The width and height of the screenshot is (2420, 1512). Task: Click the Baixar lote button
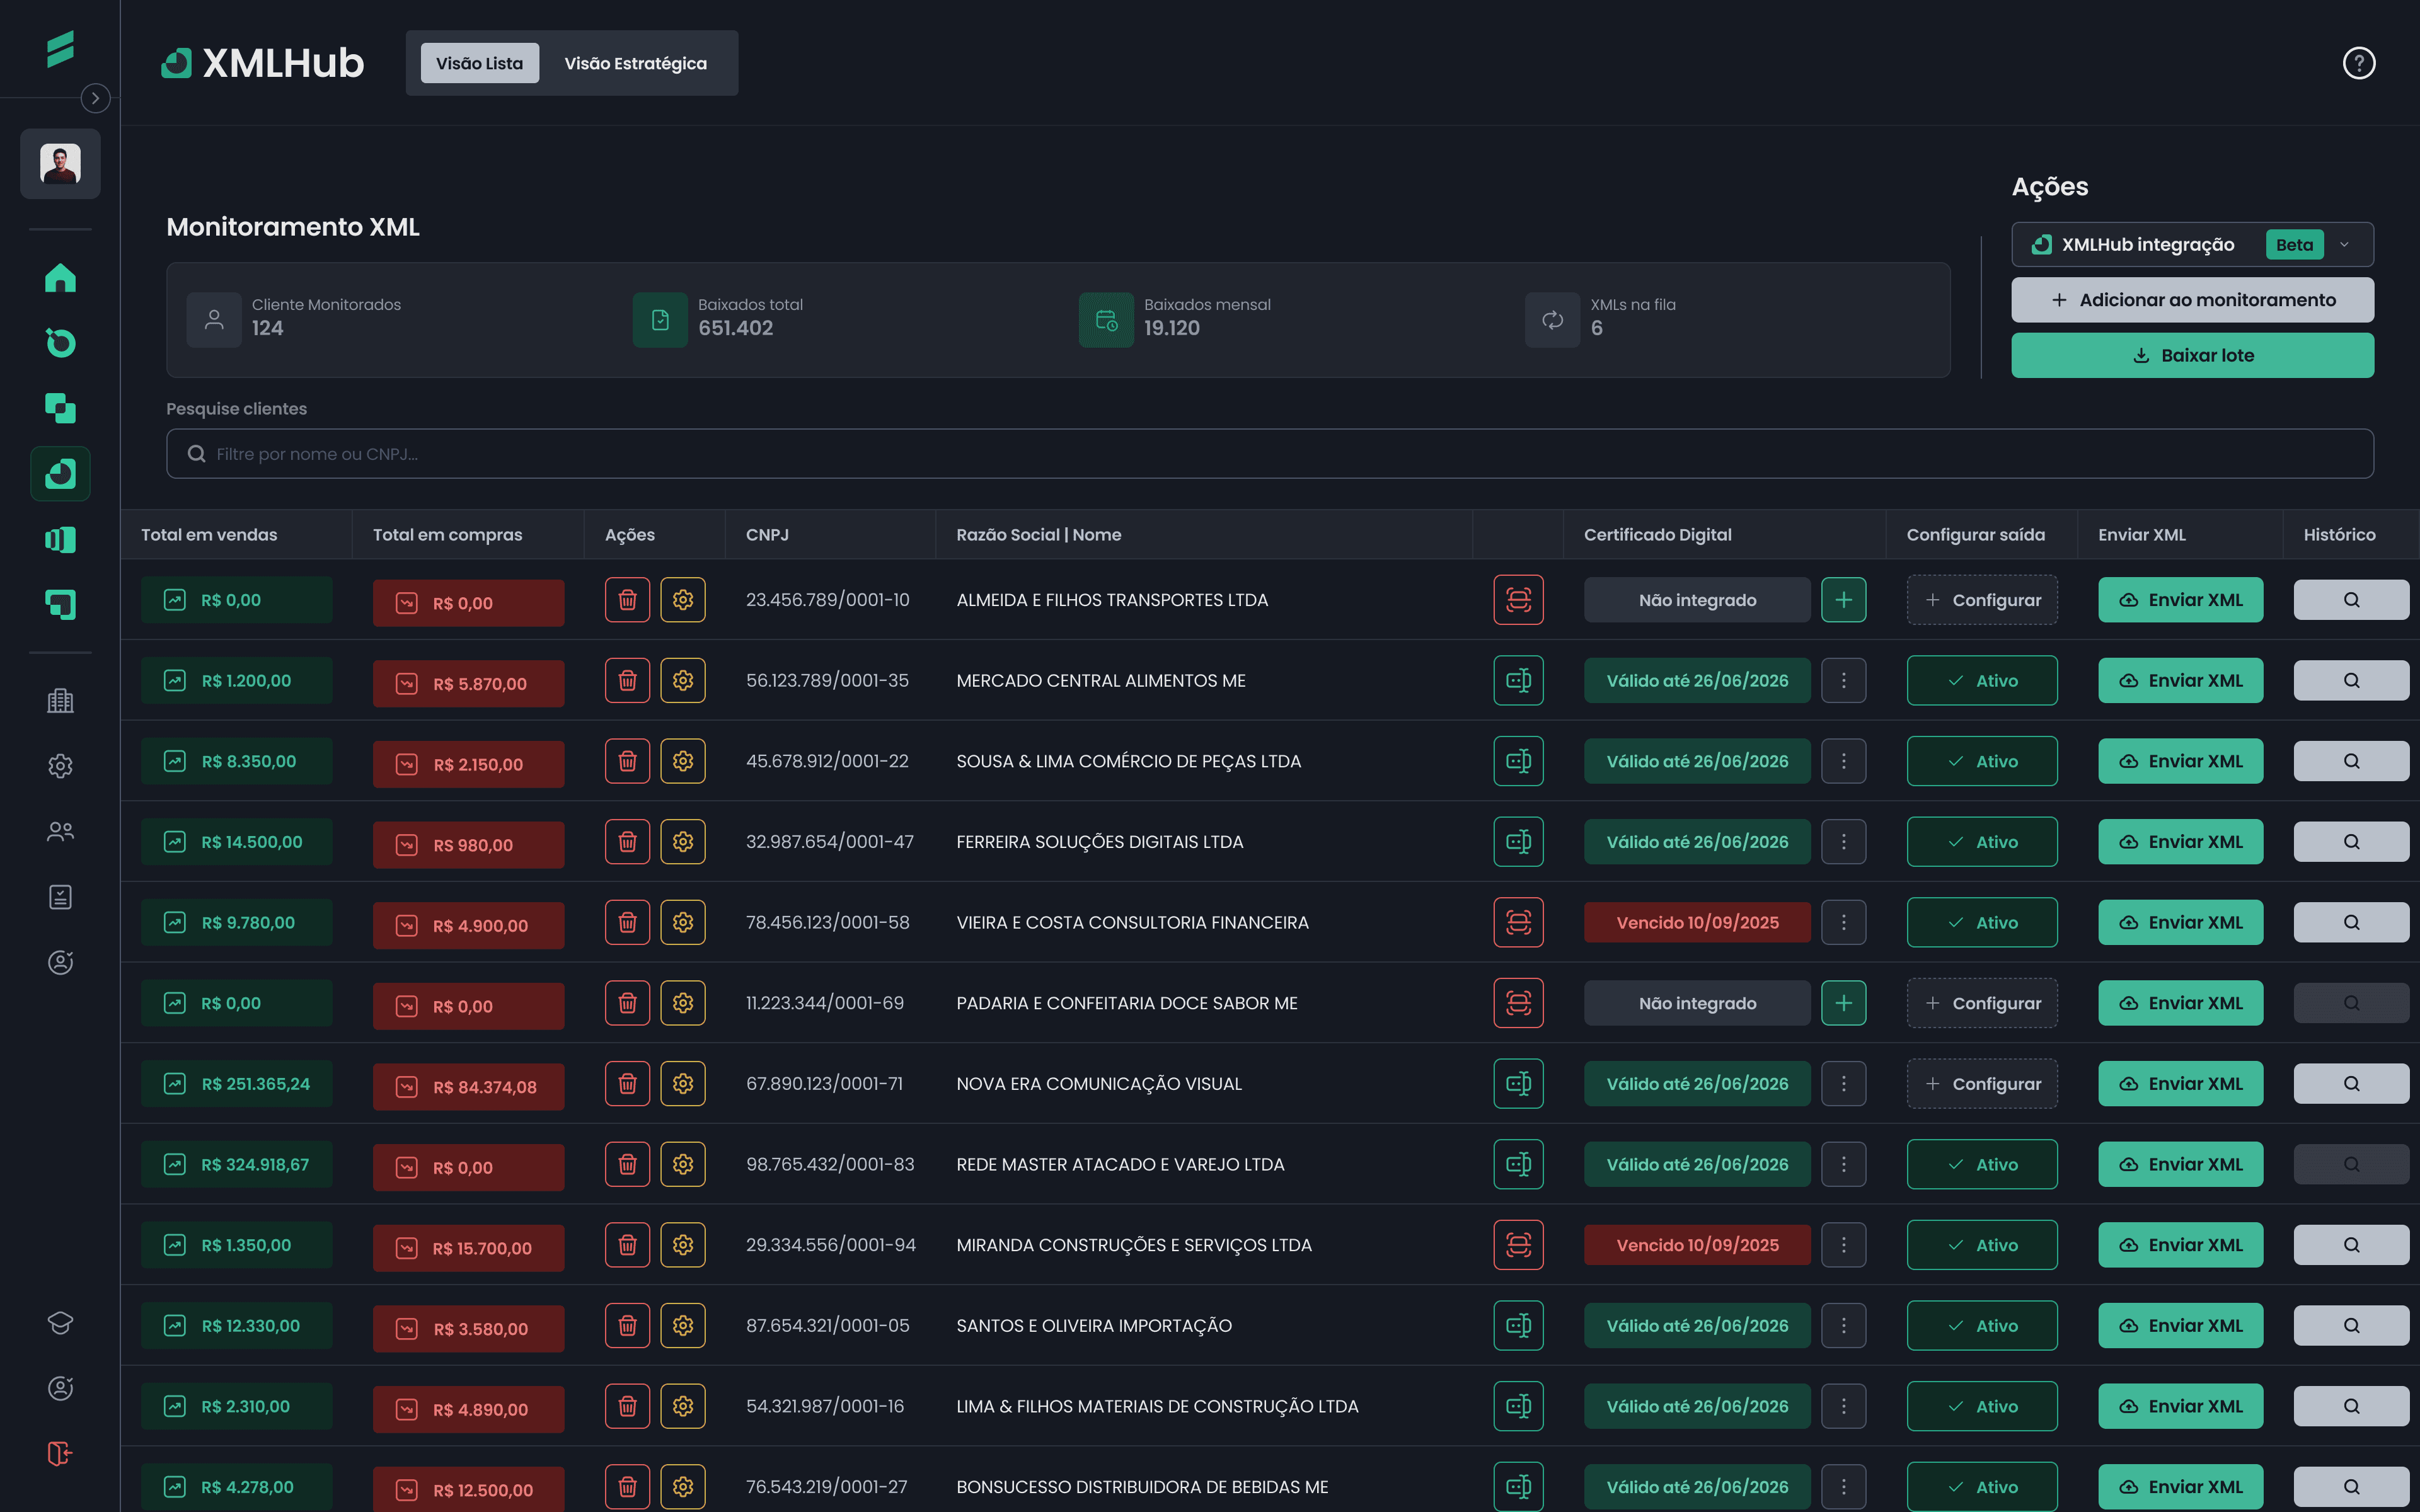tap(2192, 355)
